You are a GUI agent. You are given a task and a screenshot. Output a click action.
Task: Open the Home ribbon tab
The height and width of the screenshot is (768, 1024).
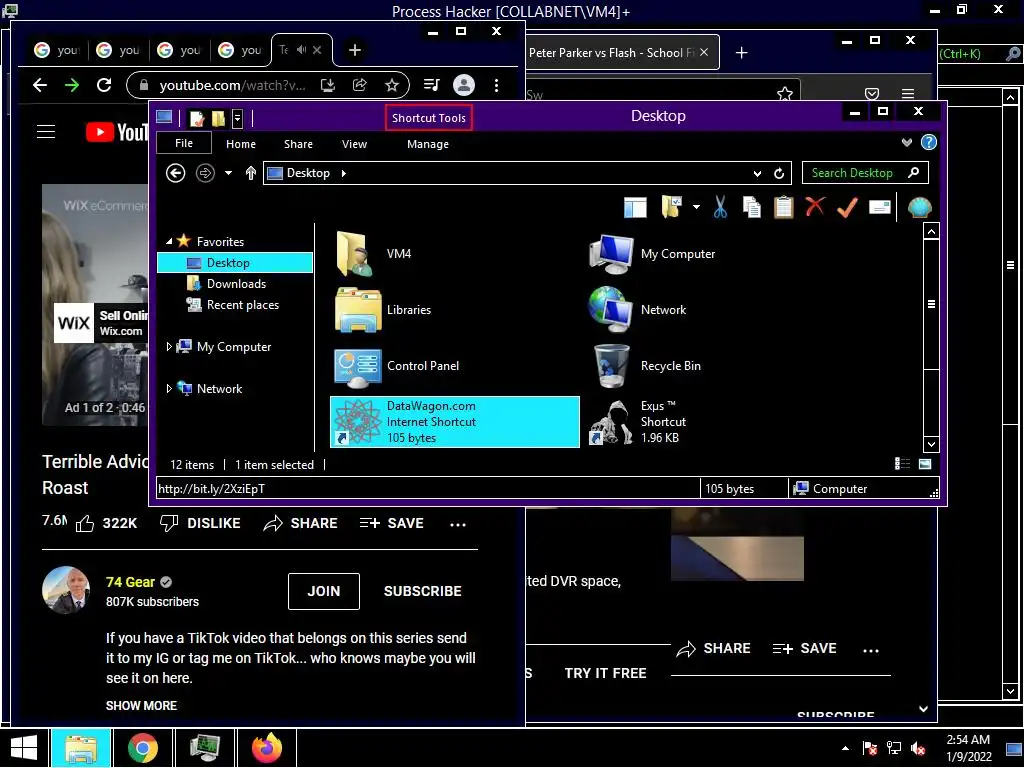pos(241,144)
